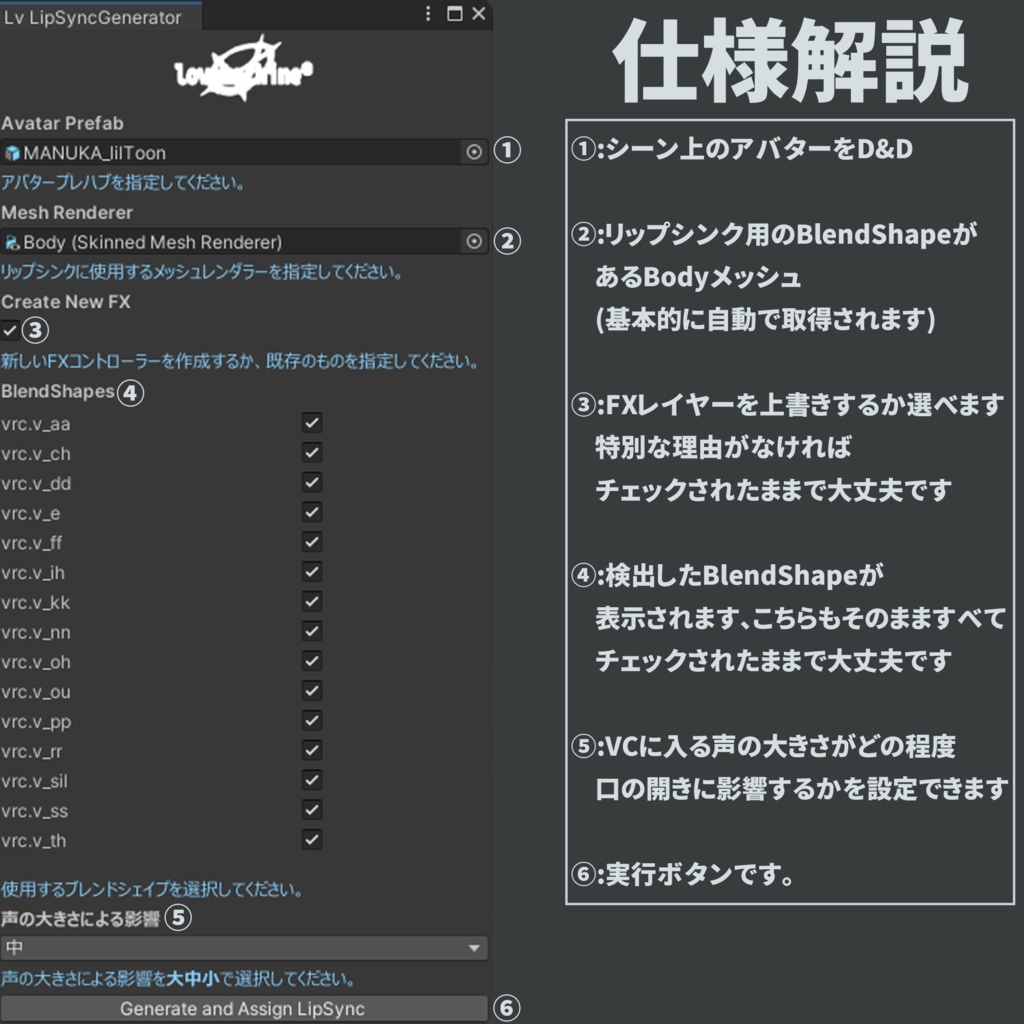1024x1024 pixels.
Task: Uncheck the vrc.v_th blendshape
Action: [x=311, y=840]
